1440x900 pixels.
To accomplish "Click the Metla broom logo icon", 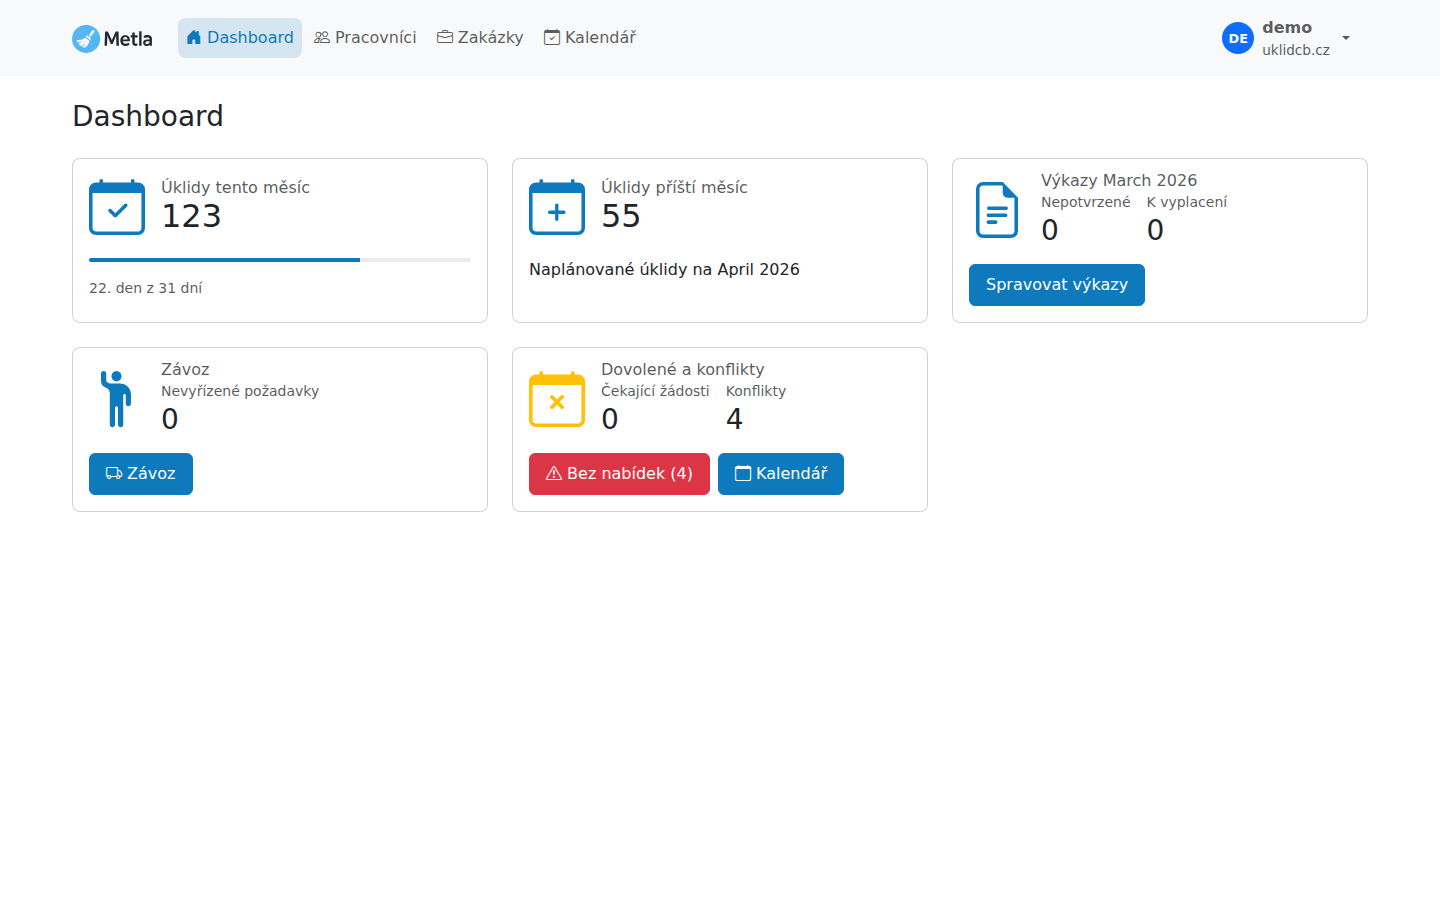I will pos(86,39).
